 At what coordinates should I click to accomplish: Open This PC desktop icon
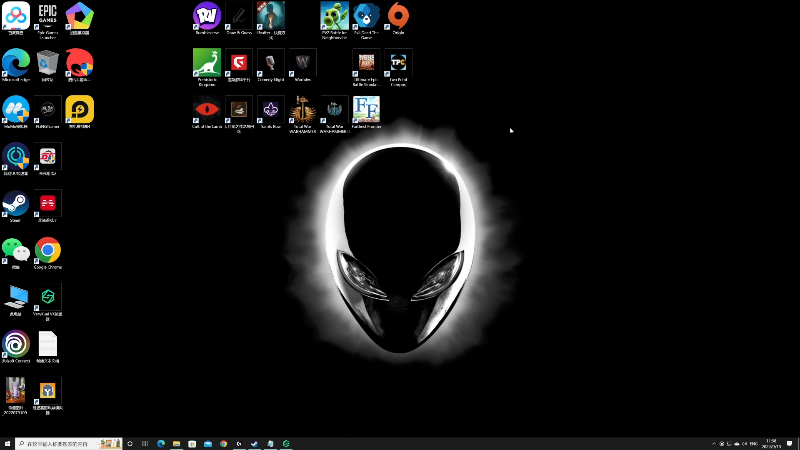point(16,298)
